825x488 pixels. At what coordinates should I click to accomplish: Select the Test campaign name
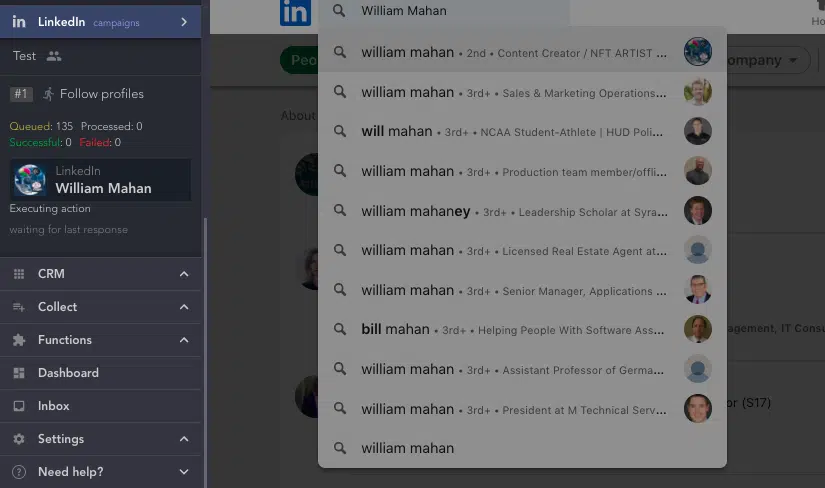point(24,56)
